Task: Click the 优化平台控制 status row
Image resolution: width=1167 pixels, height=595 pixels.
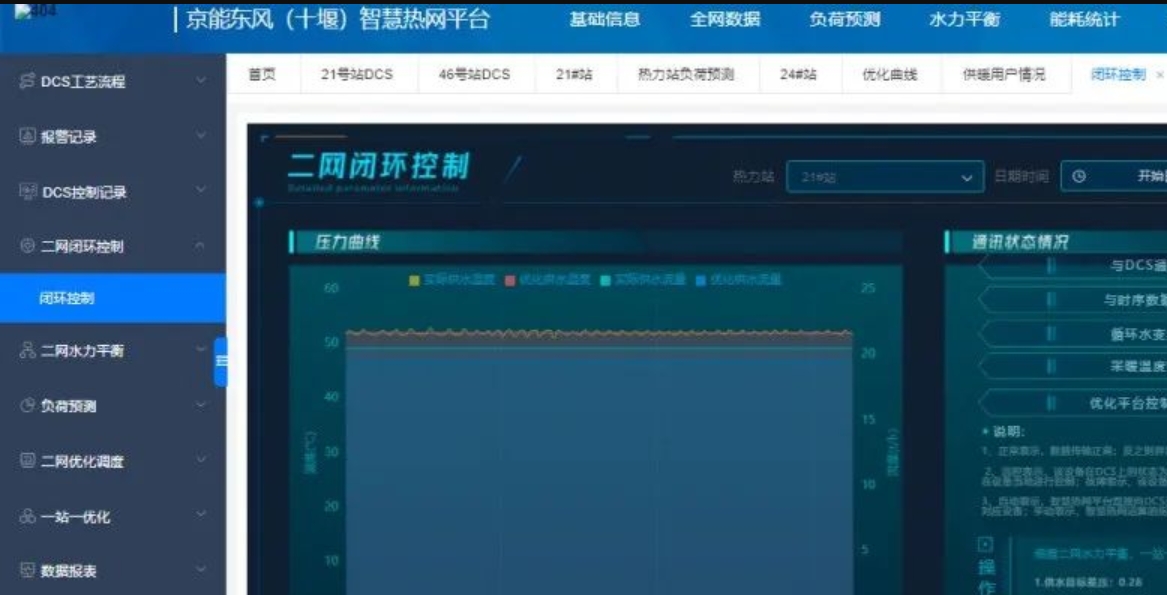Action: (x=1072, y=403)
